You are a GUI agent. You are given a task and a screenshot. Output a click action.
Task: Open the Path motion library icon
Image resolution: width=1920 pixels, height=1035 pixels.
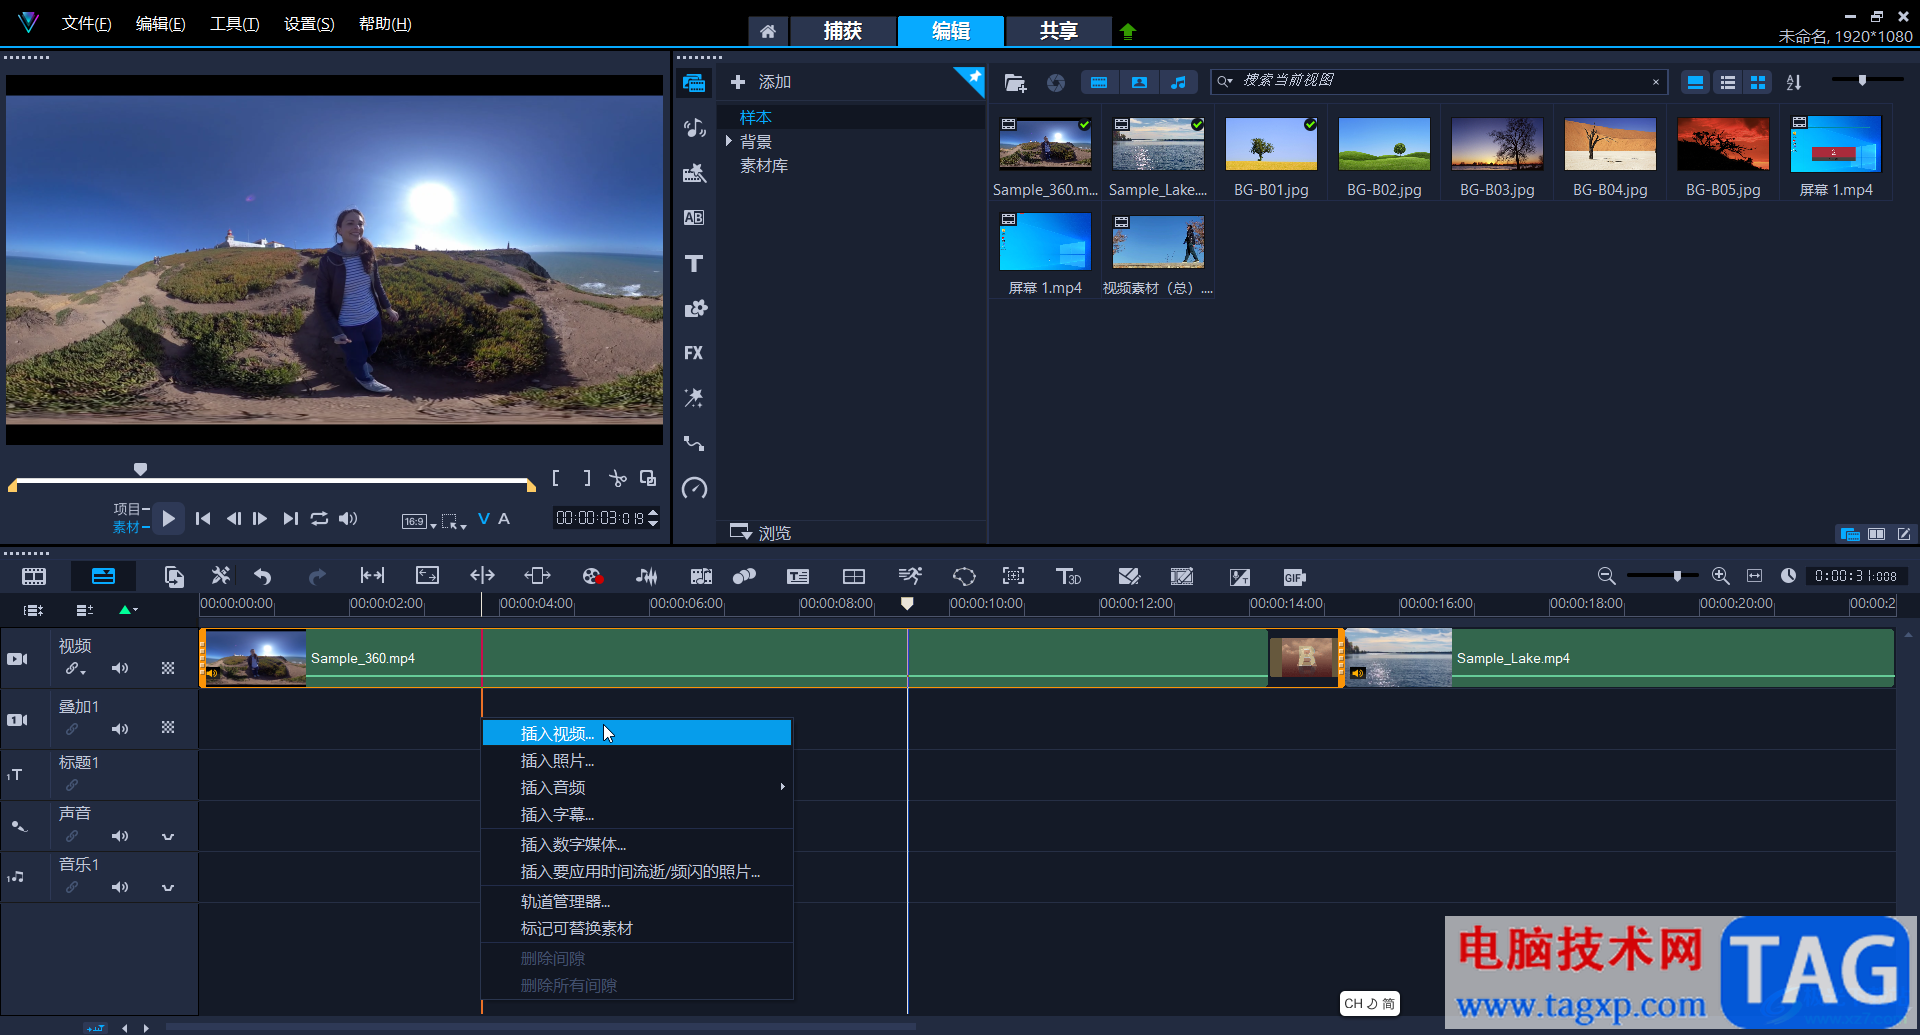pos(694,443)
